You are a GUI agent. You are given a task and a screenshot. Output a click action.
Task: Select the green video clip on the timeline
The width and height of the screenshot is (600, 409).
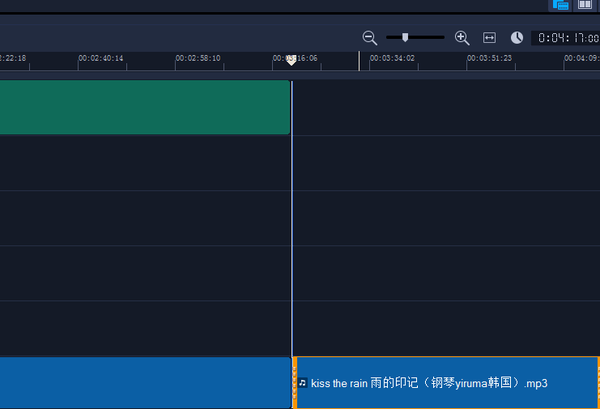click(145, 107)
